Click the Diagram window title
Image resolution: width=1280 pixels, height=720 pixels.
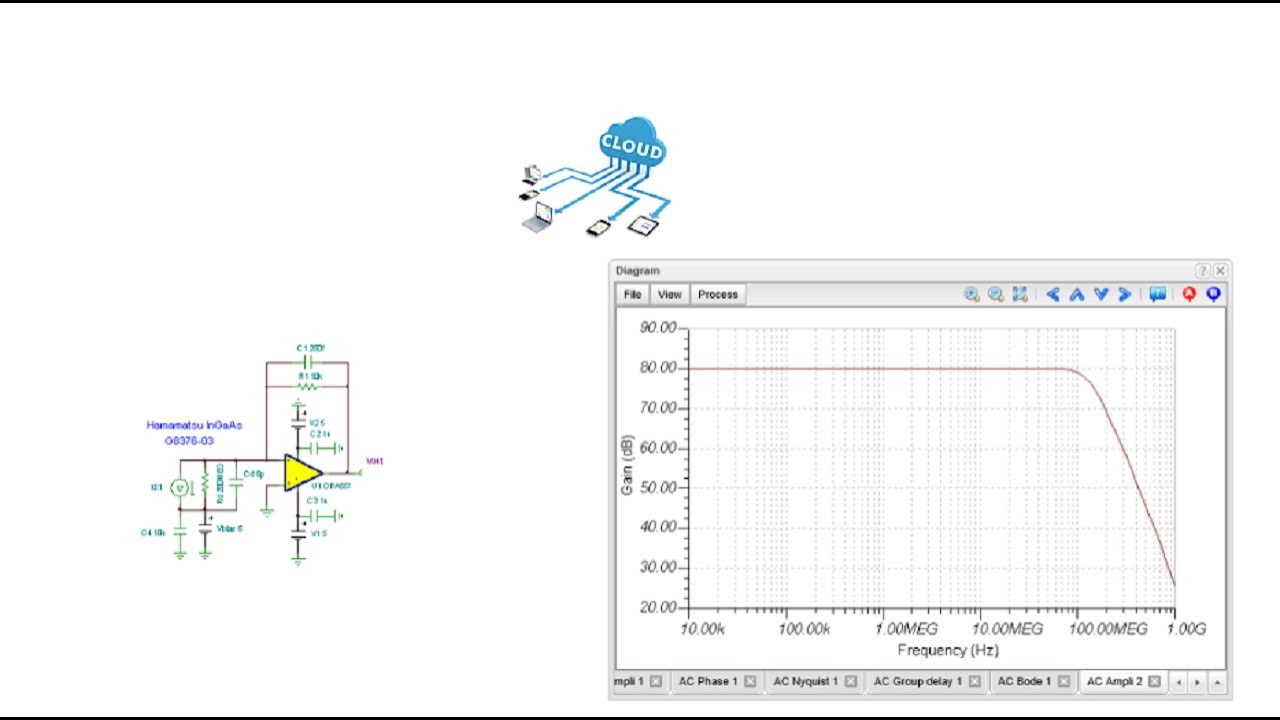tap(637, 271)
